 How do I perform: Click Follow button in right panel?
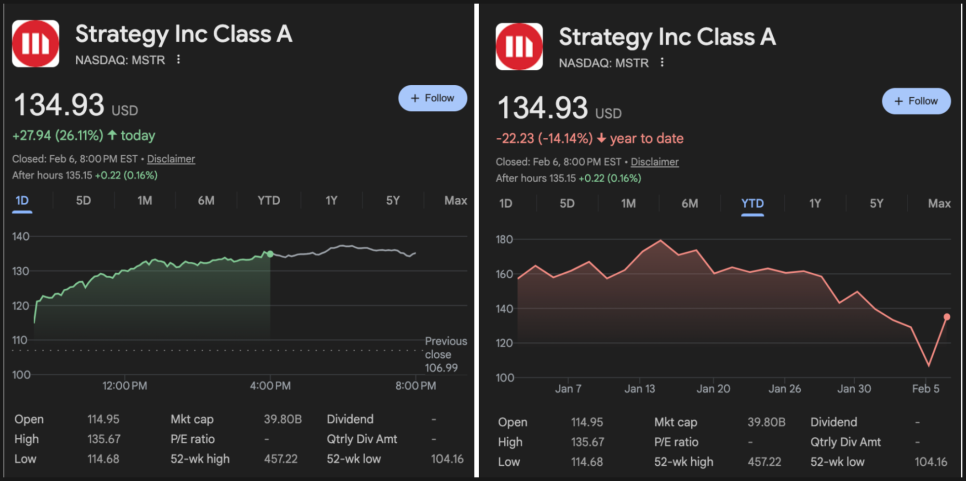(x=916, y=101)
